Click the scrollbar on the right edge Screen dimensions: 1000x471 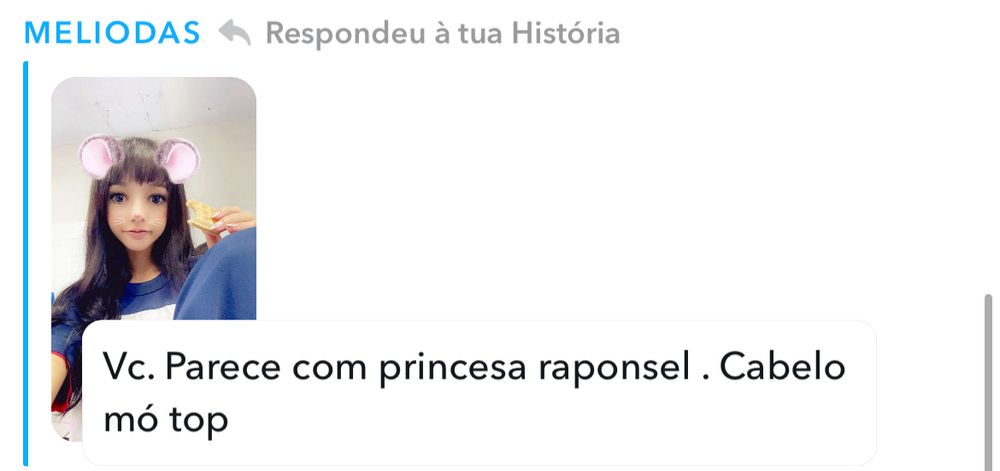tap(988, 381)
